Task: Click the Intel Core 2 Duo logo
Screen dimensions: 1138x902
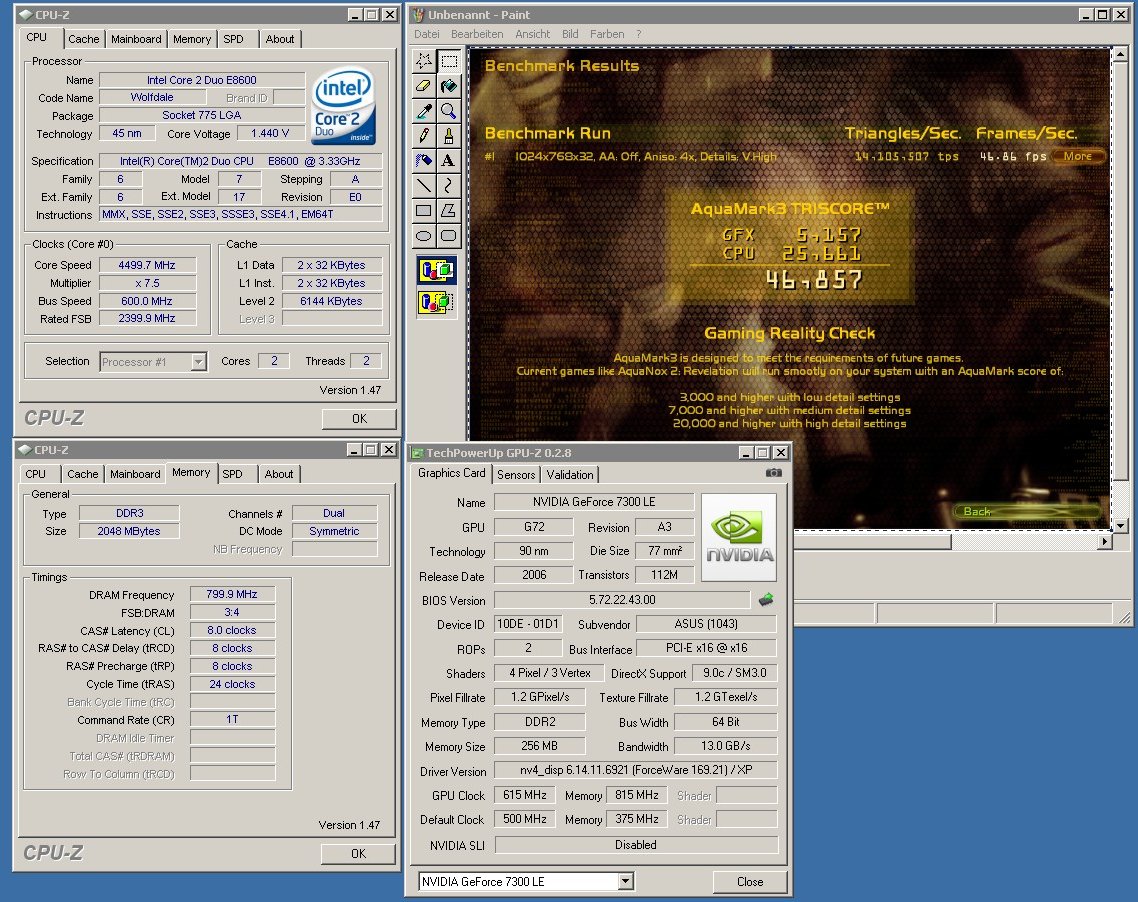Action: (343, 105)
